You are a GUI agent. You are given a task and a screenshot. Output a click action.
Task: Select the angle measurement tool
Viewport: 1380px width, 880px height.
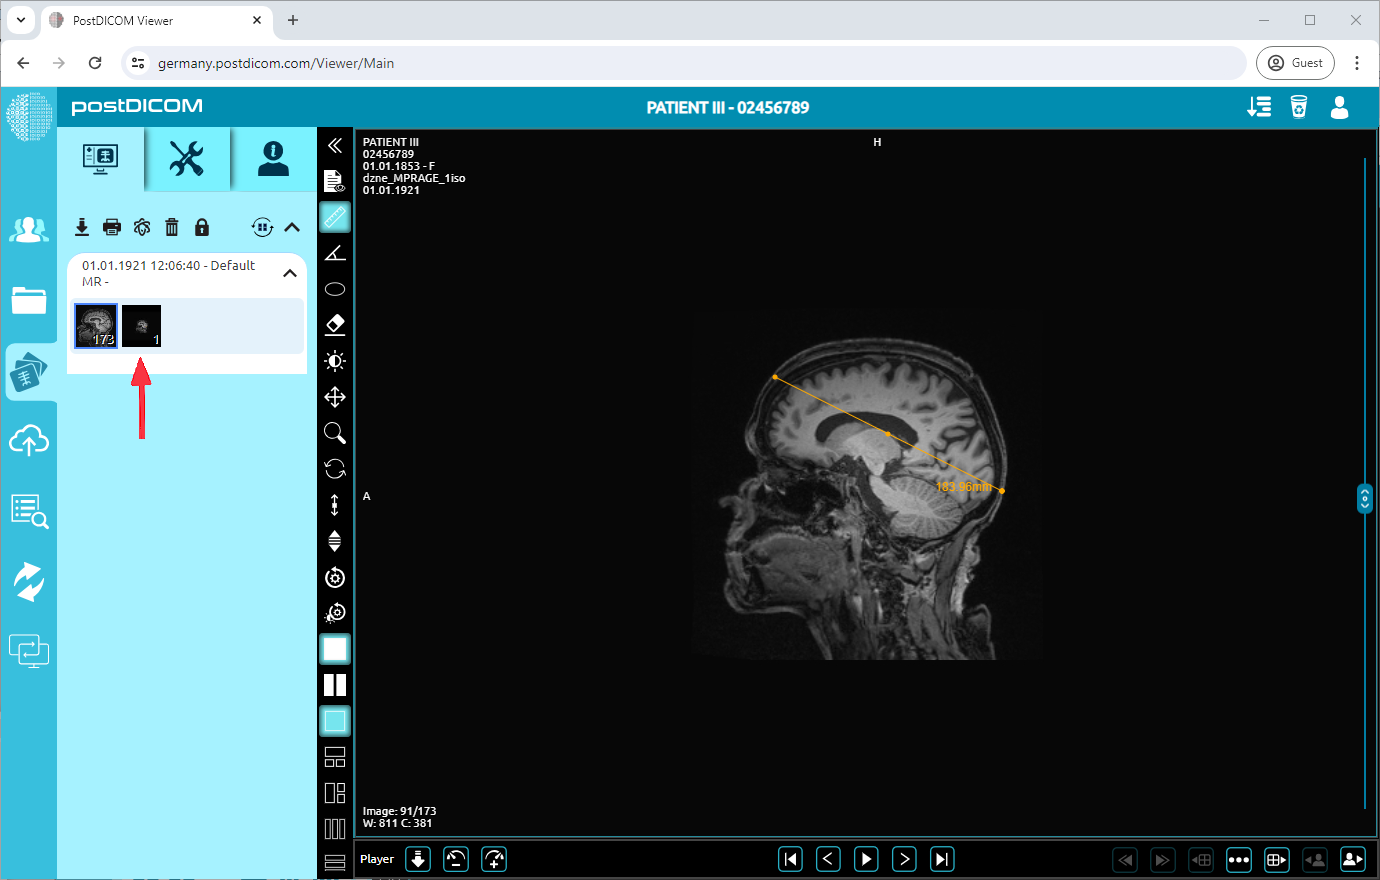click(x=335, y=253)
